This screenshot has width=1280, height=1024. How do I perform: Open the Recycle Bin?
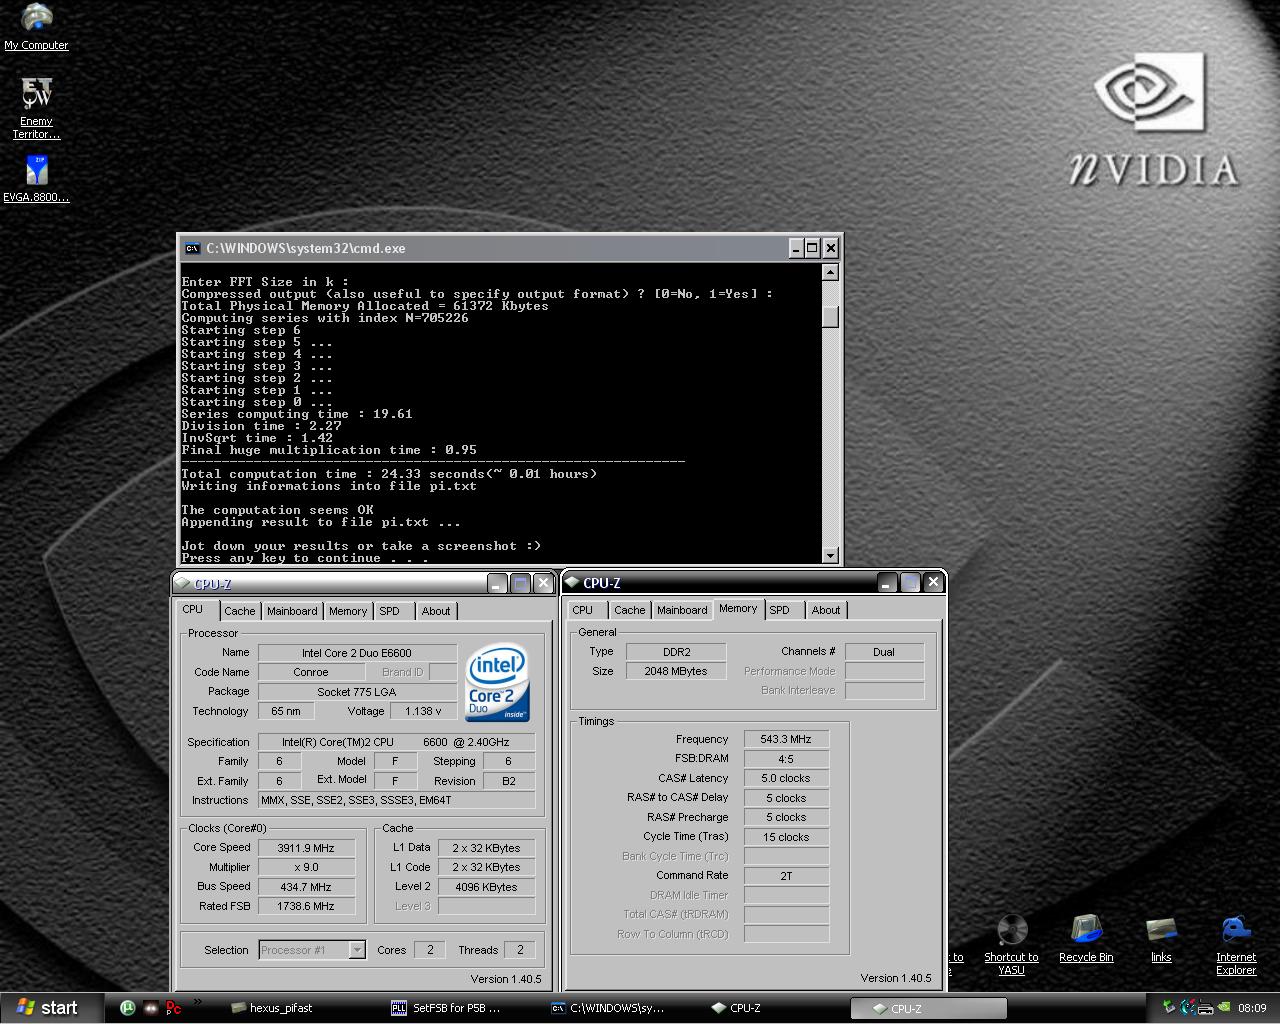[x=1086, y=939]
